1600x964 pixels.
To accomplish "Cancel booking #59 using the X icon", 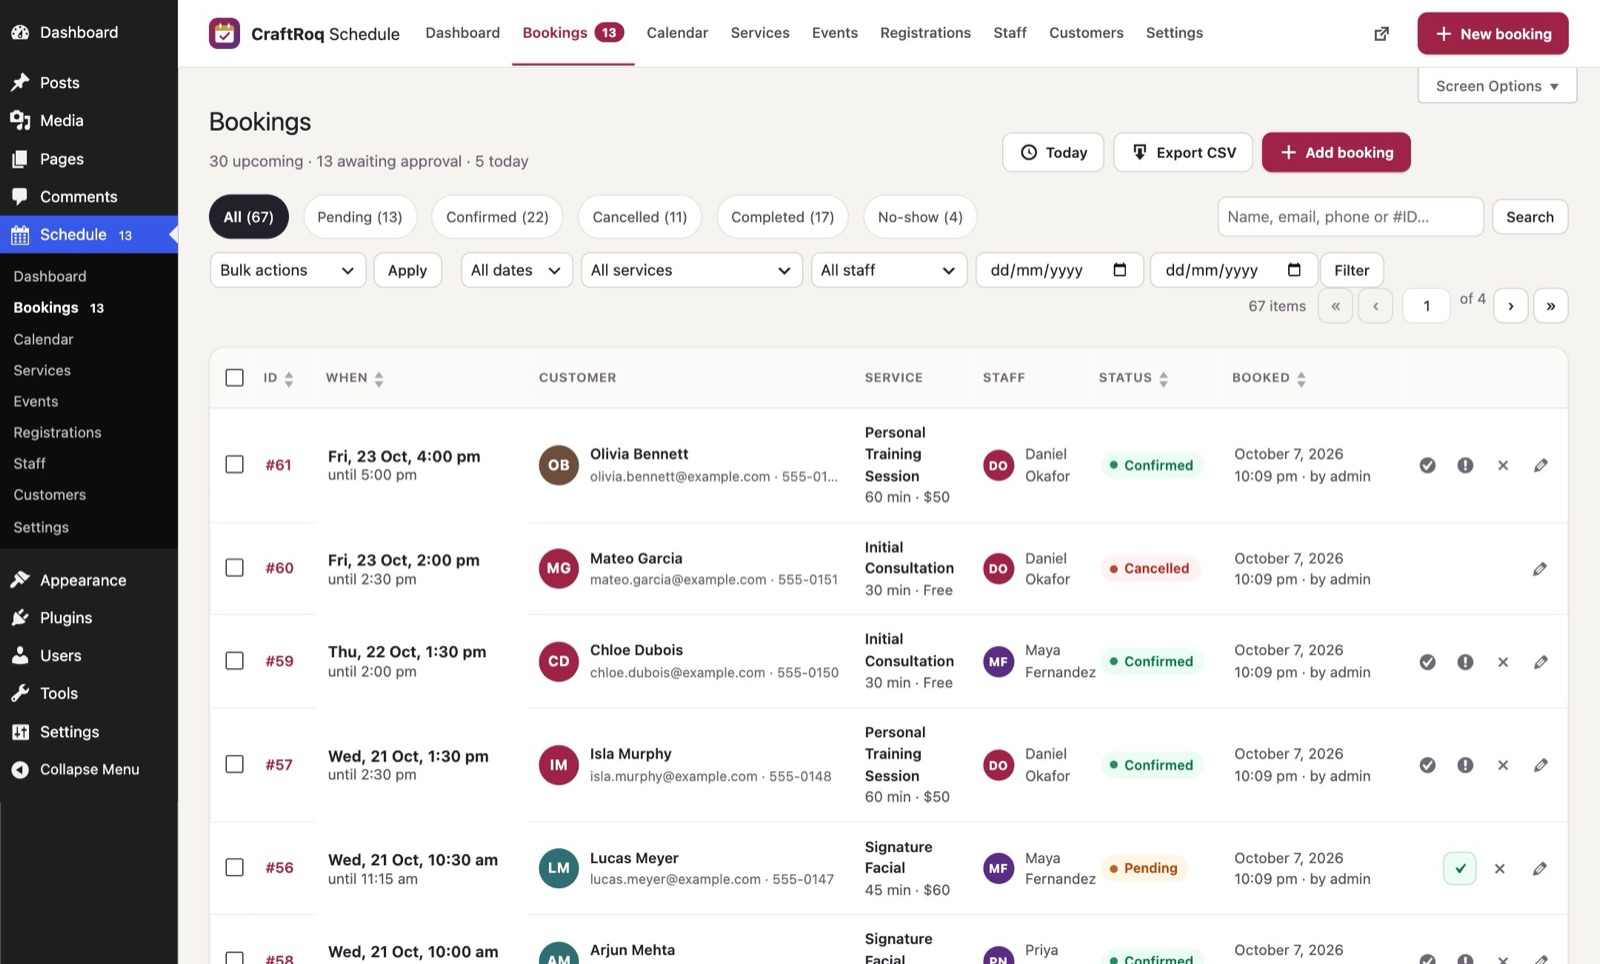I will 1503,662.
